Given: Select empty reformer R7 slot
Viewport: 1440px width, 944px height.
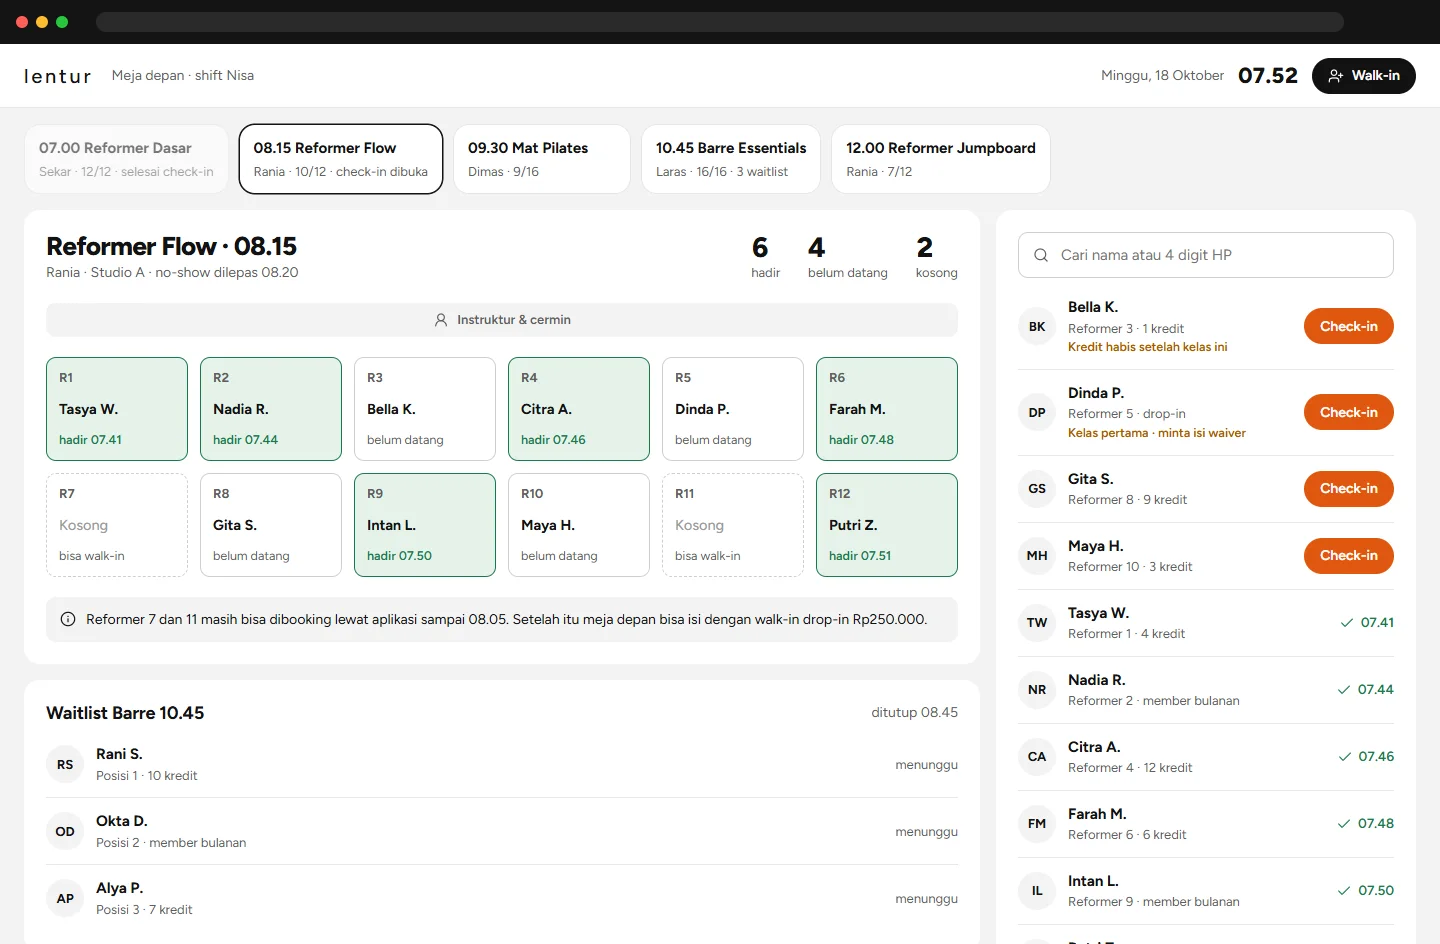Looking at the screenshot, I should 117,525.
